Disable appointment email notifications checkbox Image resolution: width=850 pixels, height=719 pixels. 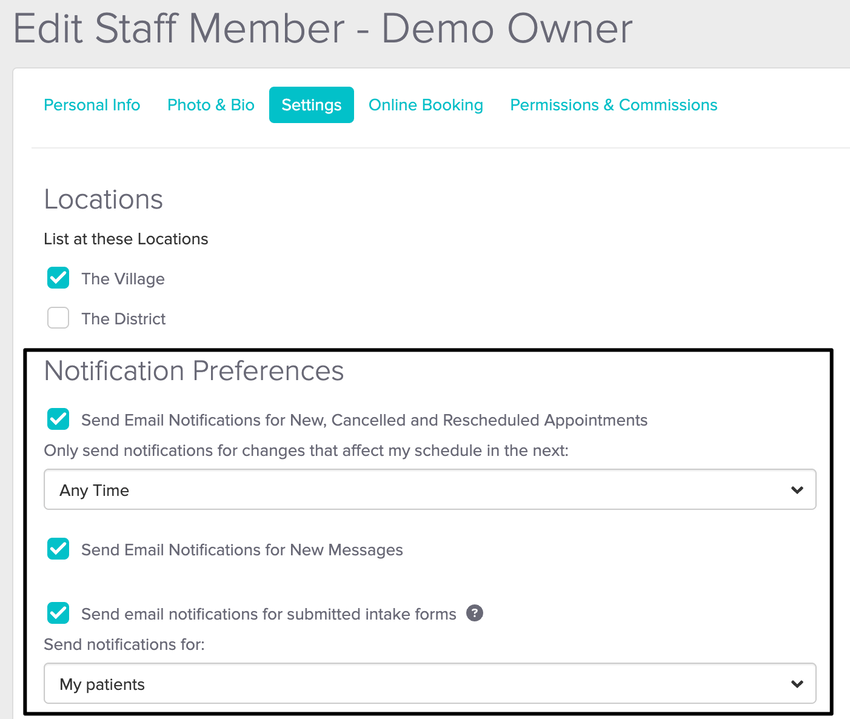click(x=58, y=419)
